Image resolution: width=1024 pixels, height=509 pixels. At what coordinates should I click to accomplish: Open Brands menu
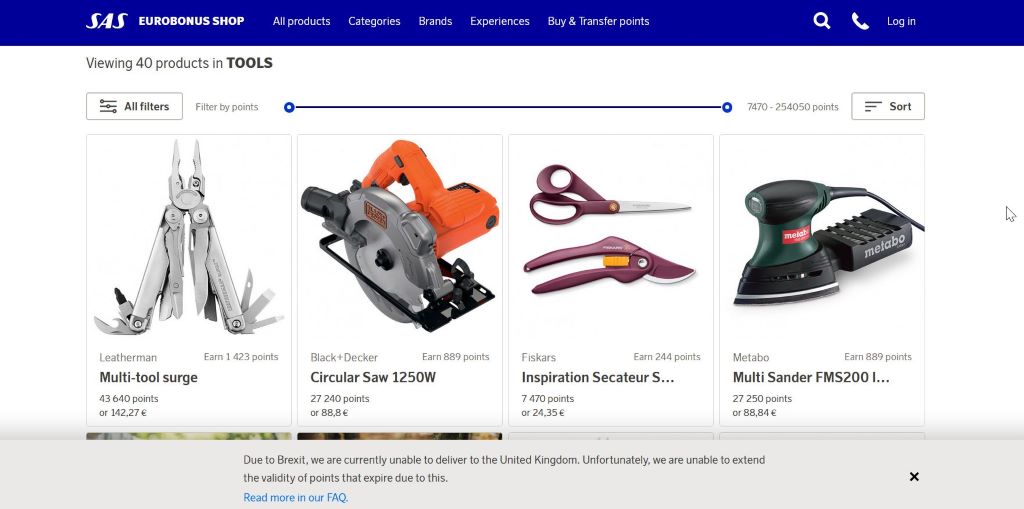pyautogui.click(x=435, y=22)
